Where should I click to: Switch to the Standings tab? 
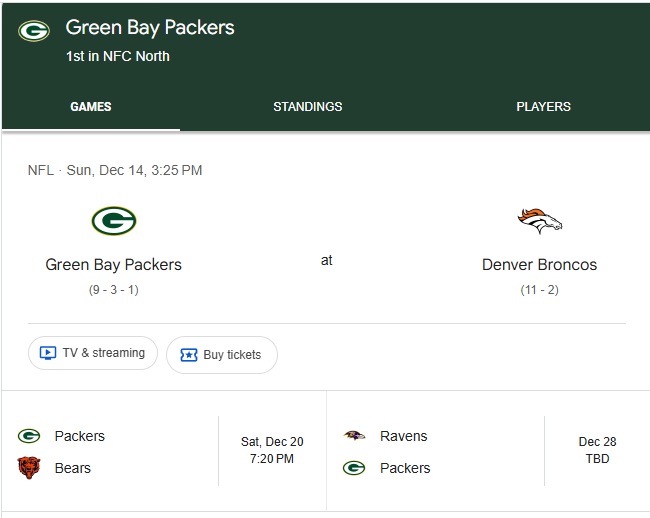tap(307, 107)
